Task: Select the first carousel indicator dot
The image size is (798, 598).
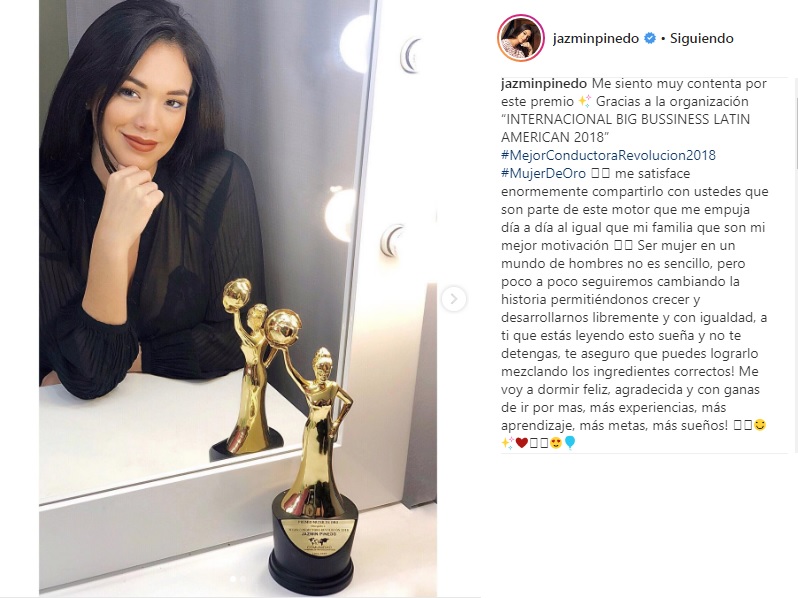Action: click(x=234, y=579)
